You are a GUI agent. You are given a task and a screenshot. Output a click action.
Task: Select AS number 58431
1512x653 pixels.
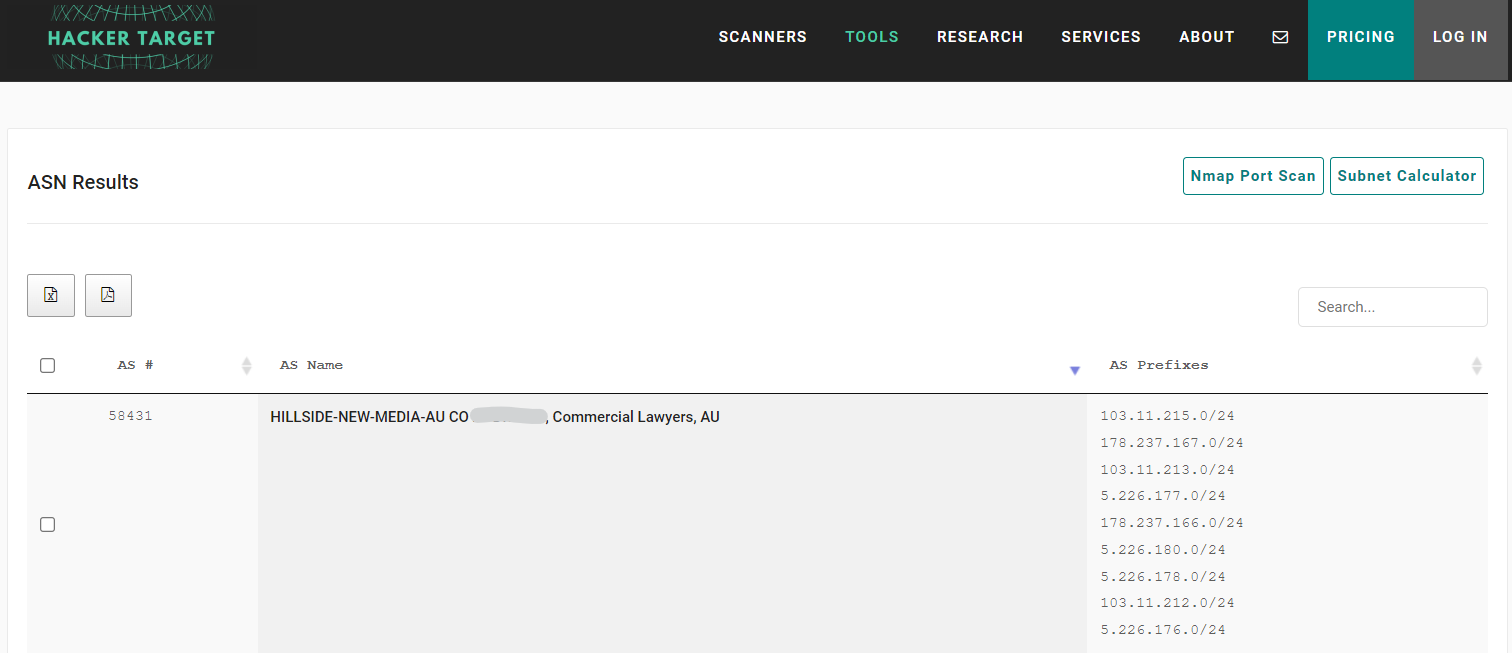click(130, 416)
